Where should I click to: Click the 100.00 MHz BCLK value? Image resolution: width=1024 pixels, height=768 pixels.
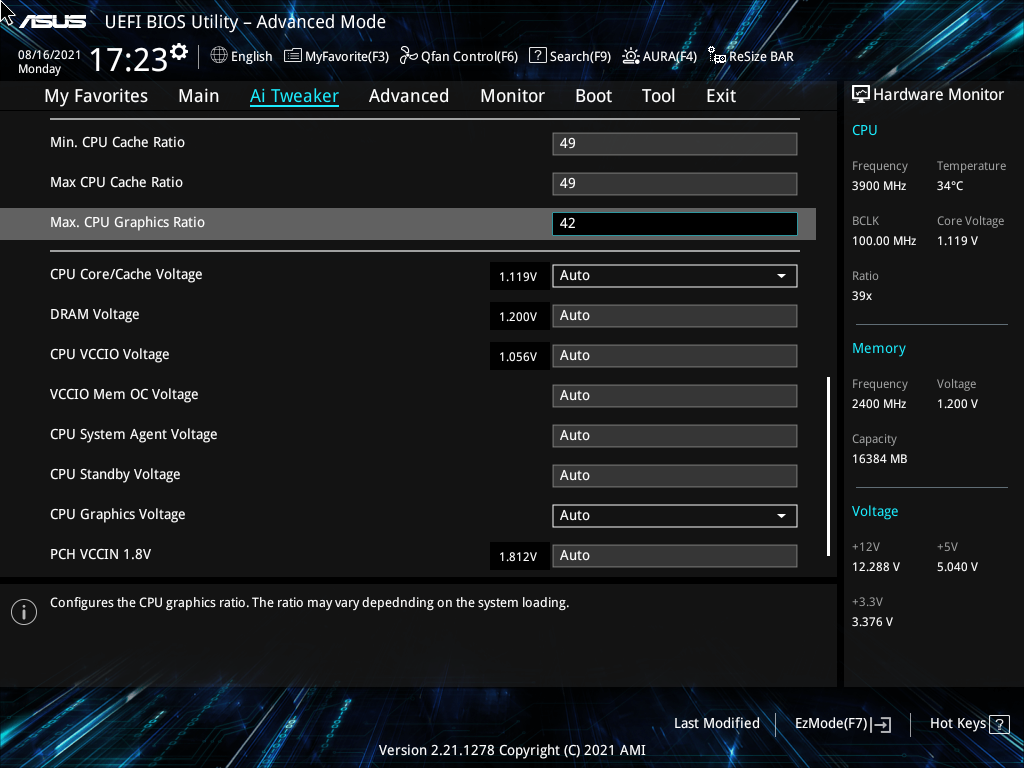coord(884,241)
